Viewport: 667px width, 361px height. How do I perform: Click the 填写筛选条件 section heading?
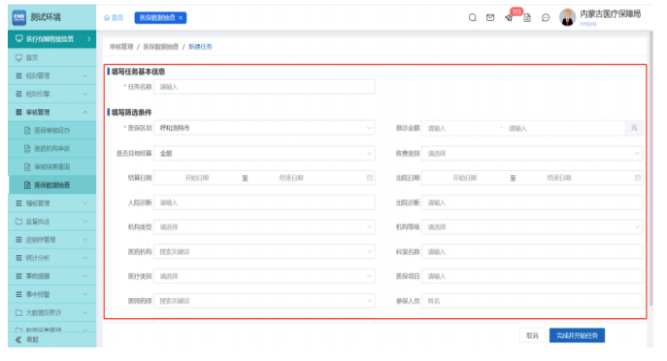pos(131,112)
